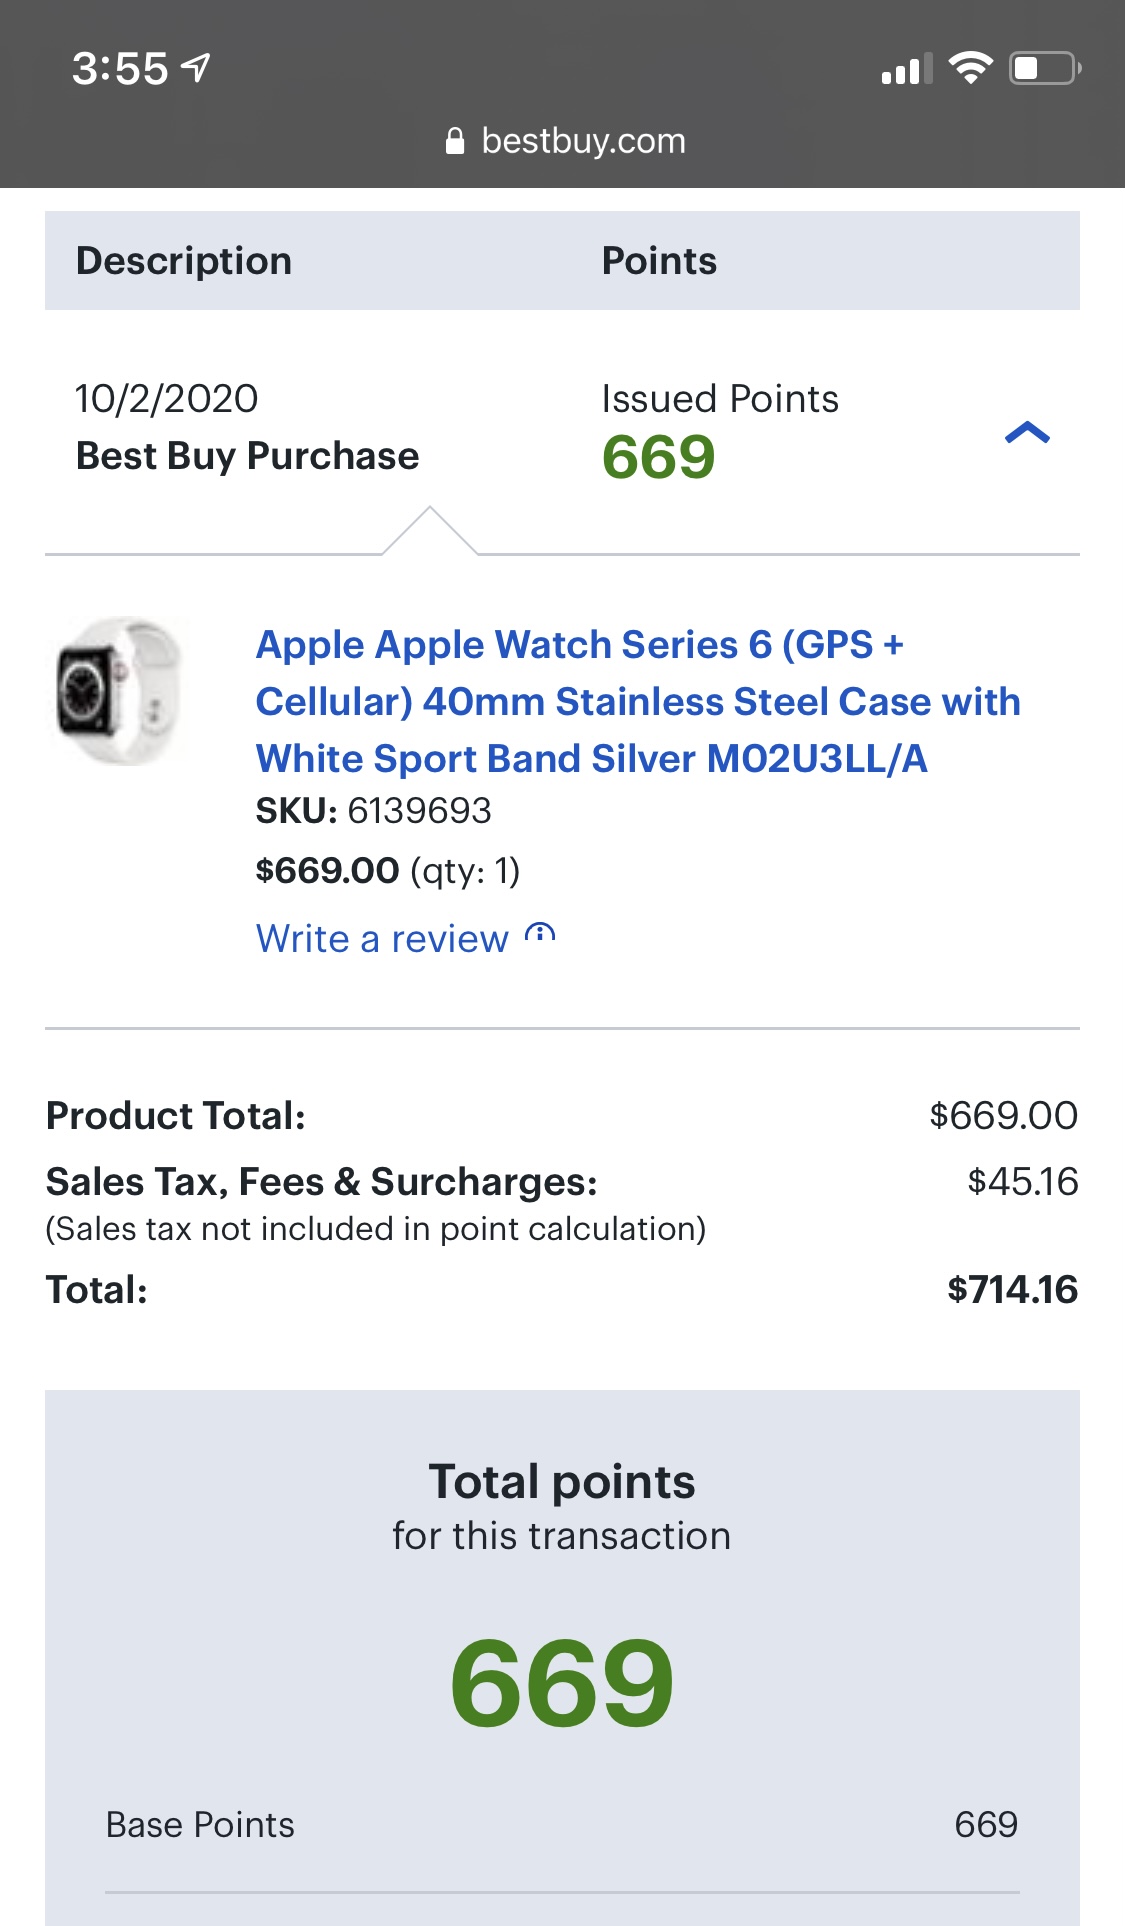Tap the Wi-Fi status icon
1125x1926 pixels.
[969, 68]
